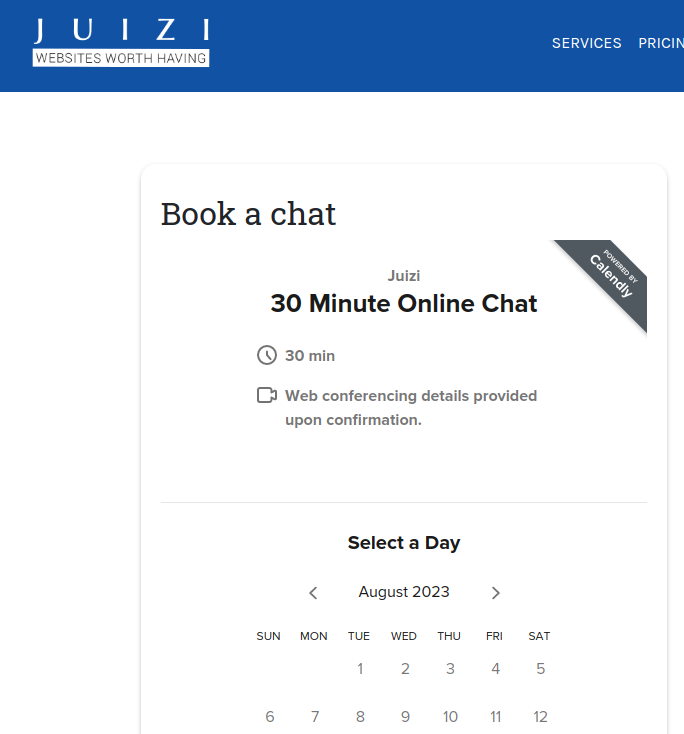The image size is (684, 734).
Task: Go to previous month in calendar
Action: pos(313,593)
